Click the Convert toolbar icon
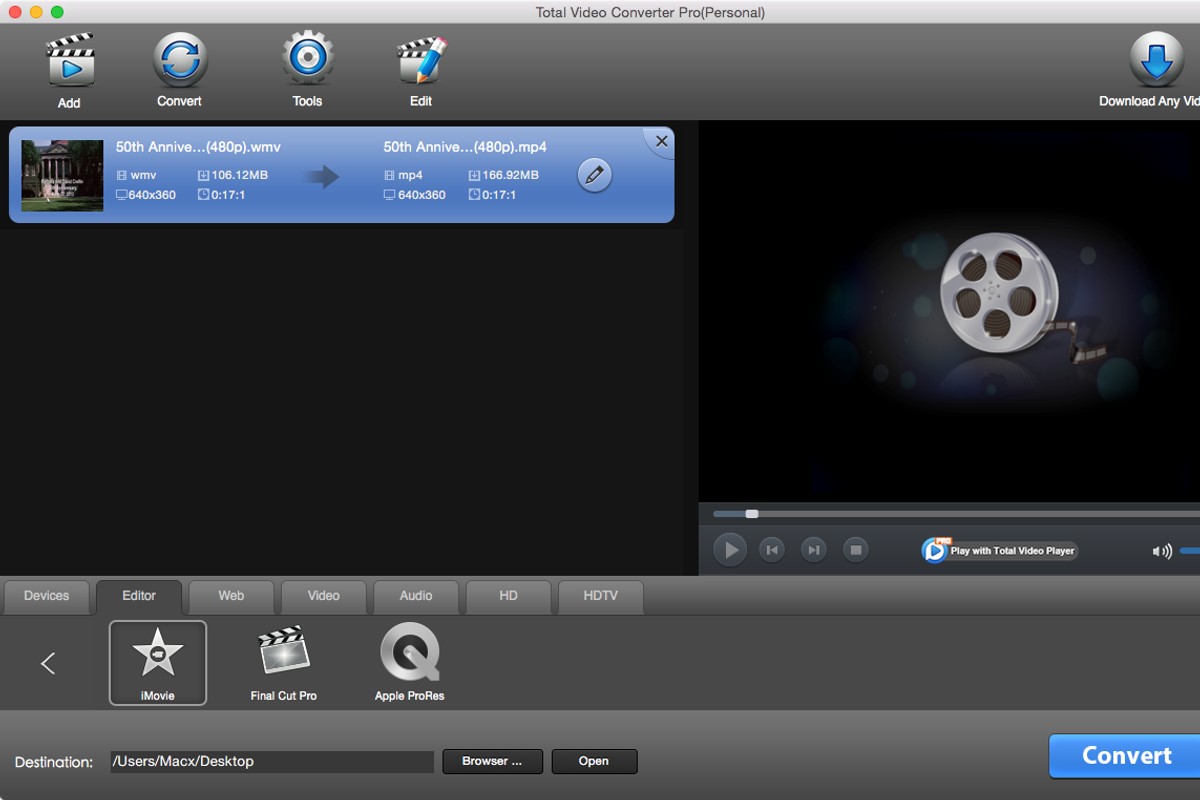This screenshot has width=1200, height=800. click(x=180, y=59)
